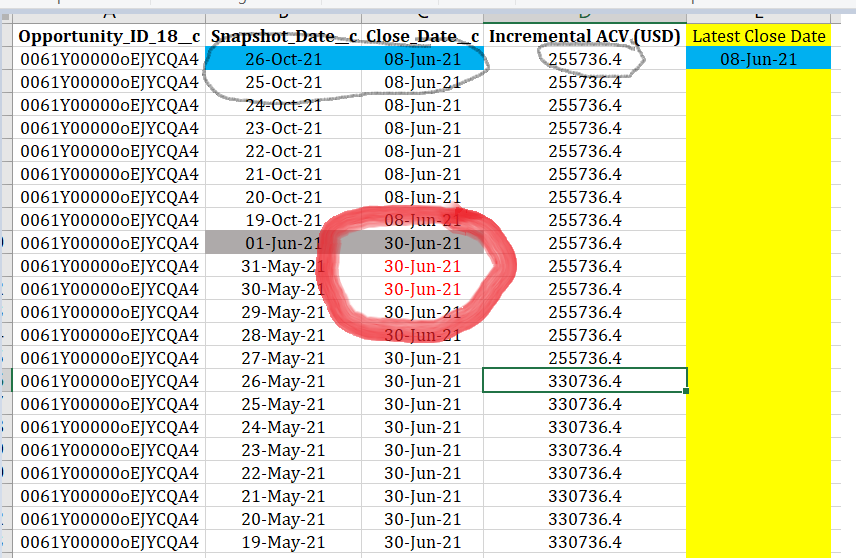The height and width of the screenshot is (558, 856).
Task: Select the ACV value in the 01-Jun-21 row
Action: (585, 243)
